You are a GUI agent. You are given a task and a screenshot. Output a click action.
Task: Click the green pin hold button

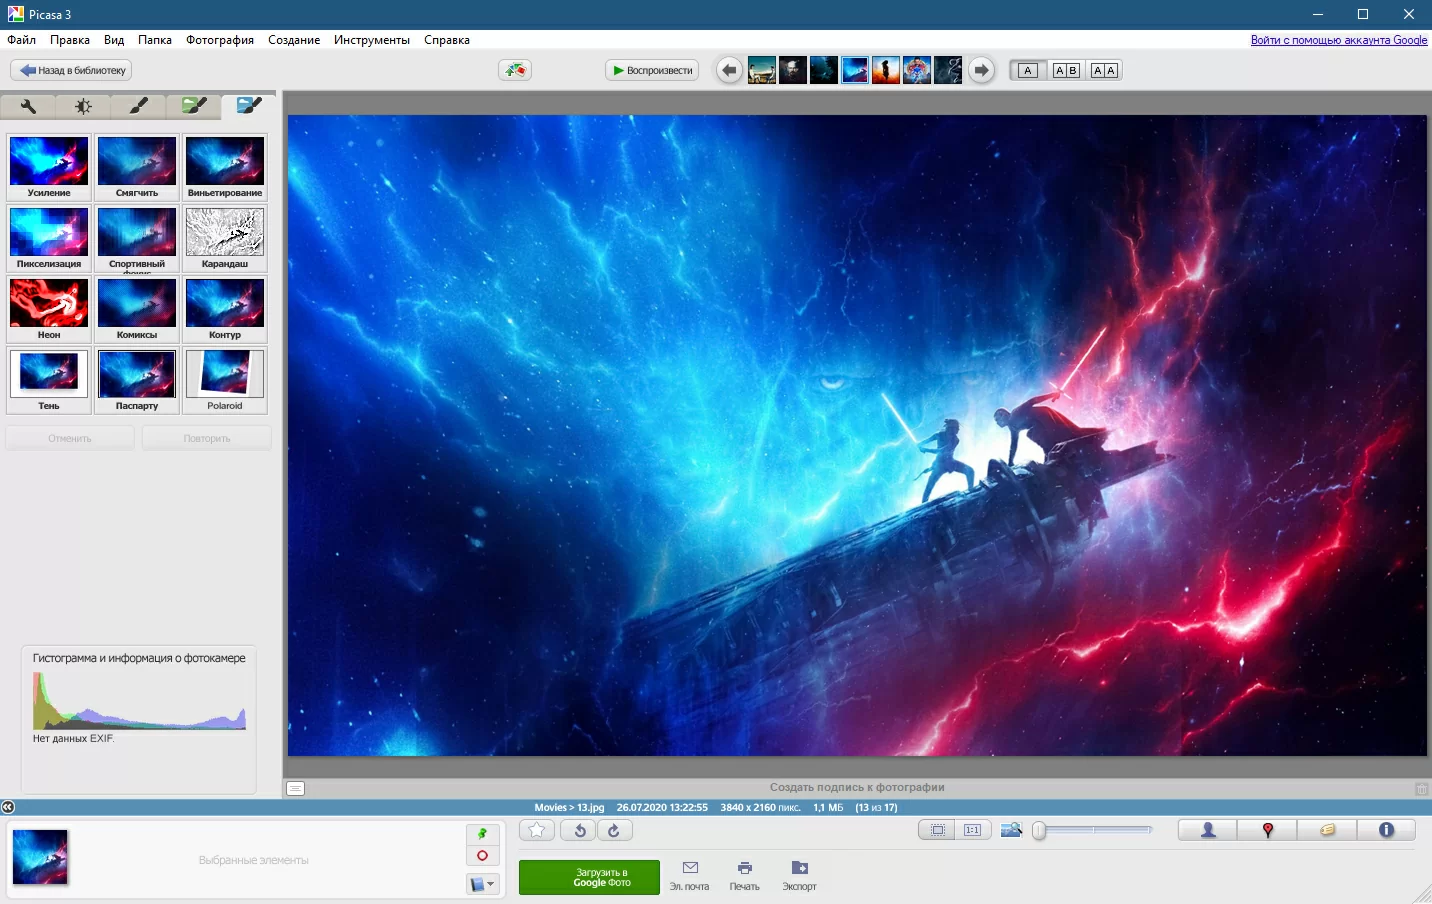pyautogui.click(x=482, y=834)
